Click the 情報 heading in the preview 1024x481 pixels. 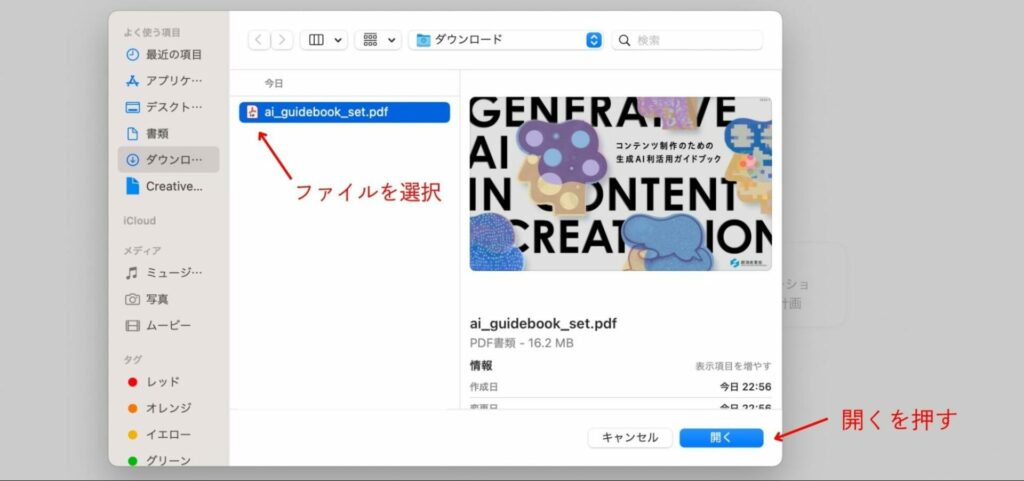pos(481,365)
